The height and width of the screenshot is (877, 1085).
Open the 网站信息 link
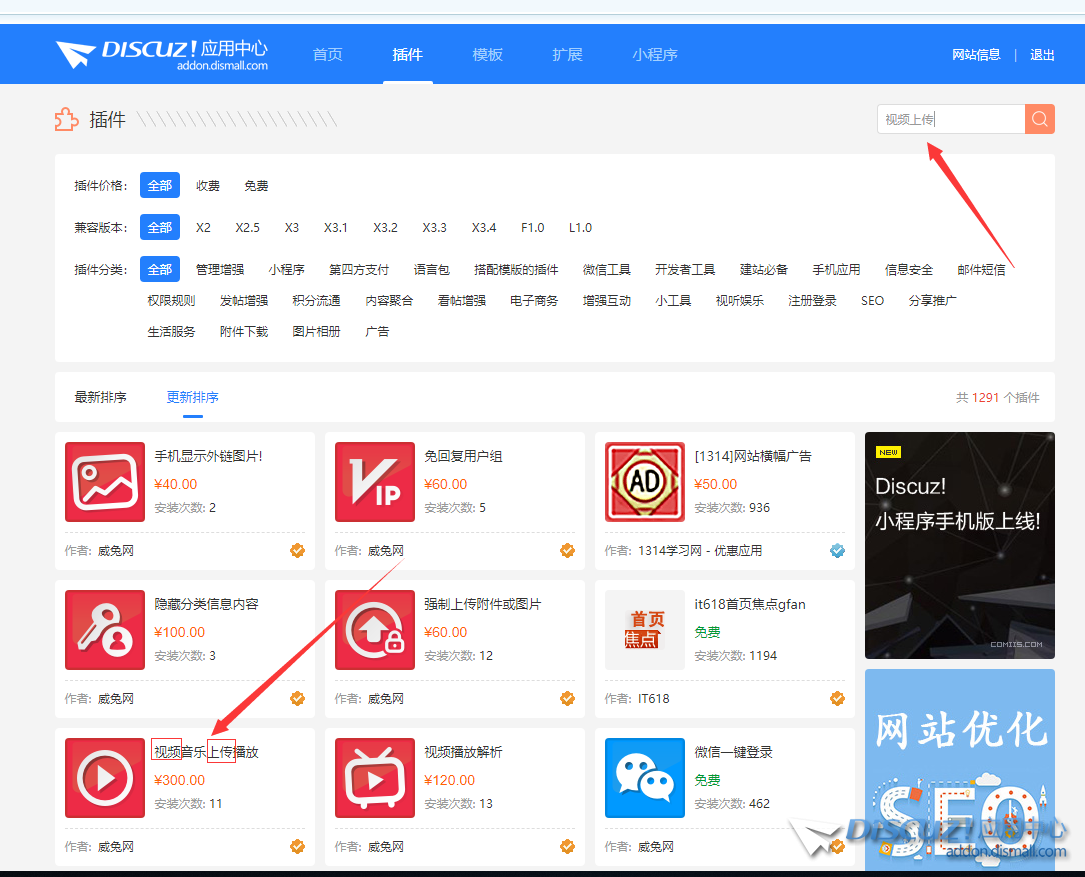click(x=976, y=55)
